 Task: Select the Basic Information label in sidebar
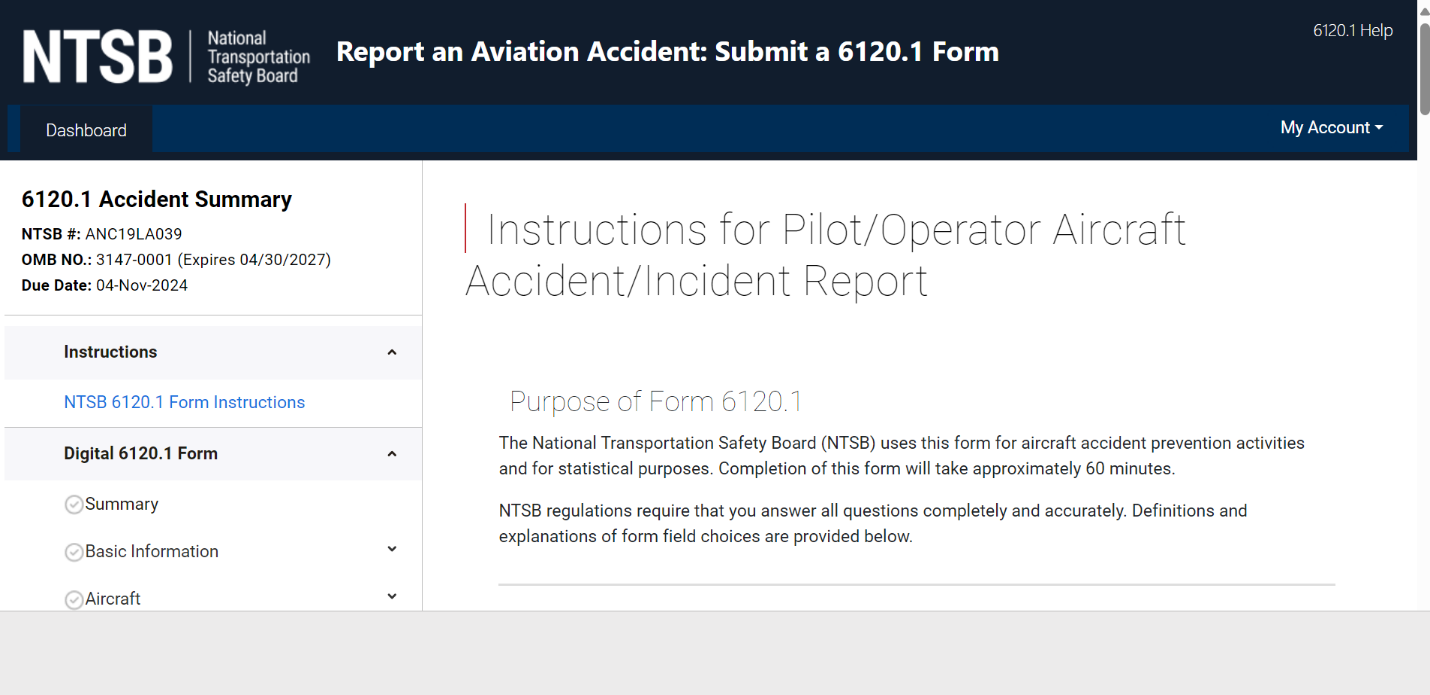(x=151, y=551)
